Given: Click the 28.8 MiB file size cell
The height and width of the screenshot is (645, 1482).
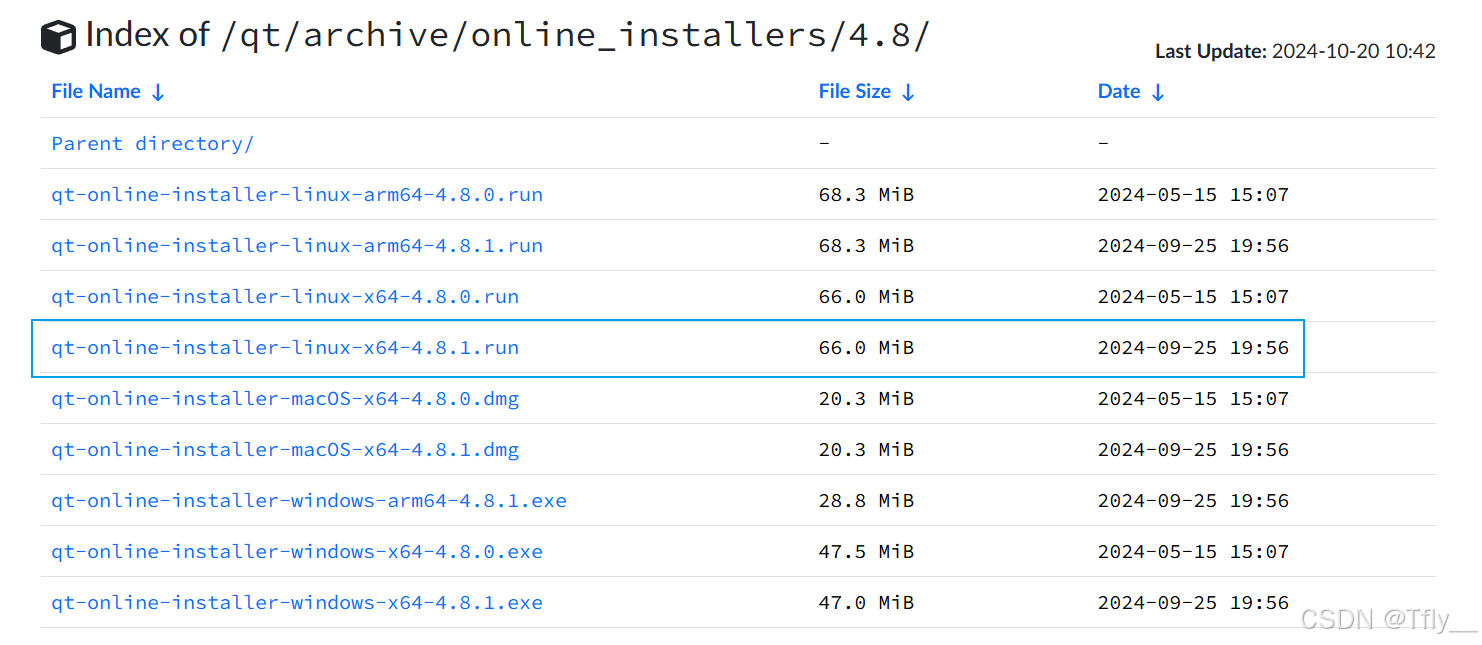Looking at the screenshot, I should point(866,501).
